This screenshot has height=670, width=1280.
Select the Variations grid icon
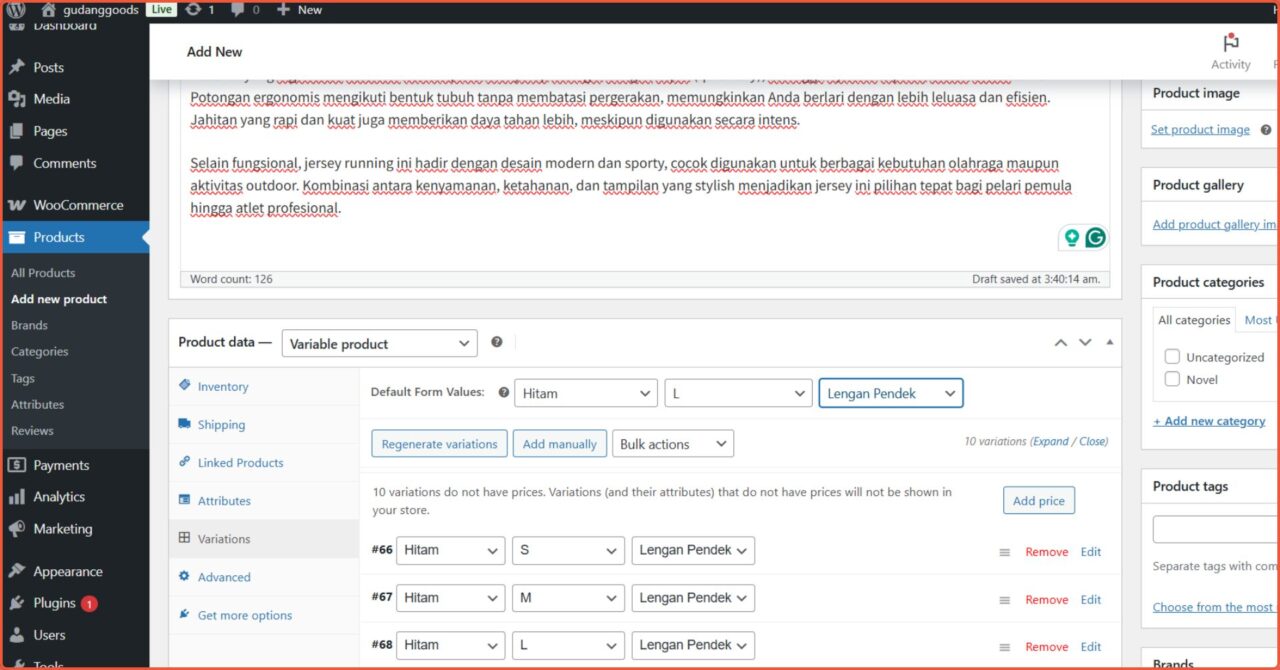(x=184, y=538)
